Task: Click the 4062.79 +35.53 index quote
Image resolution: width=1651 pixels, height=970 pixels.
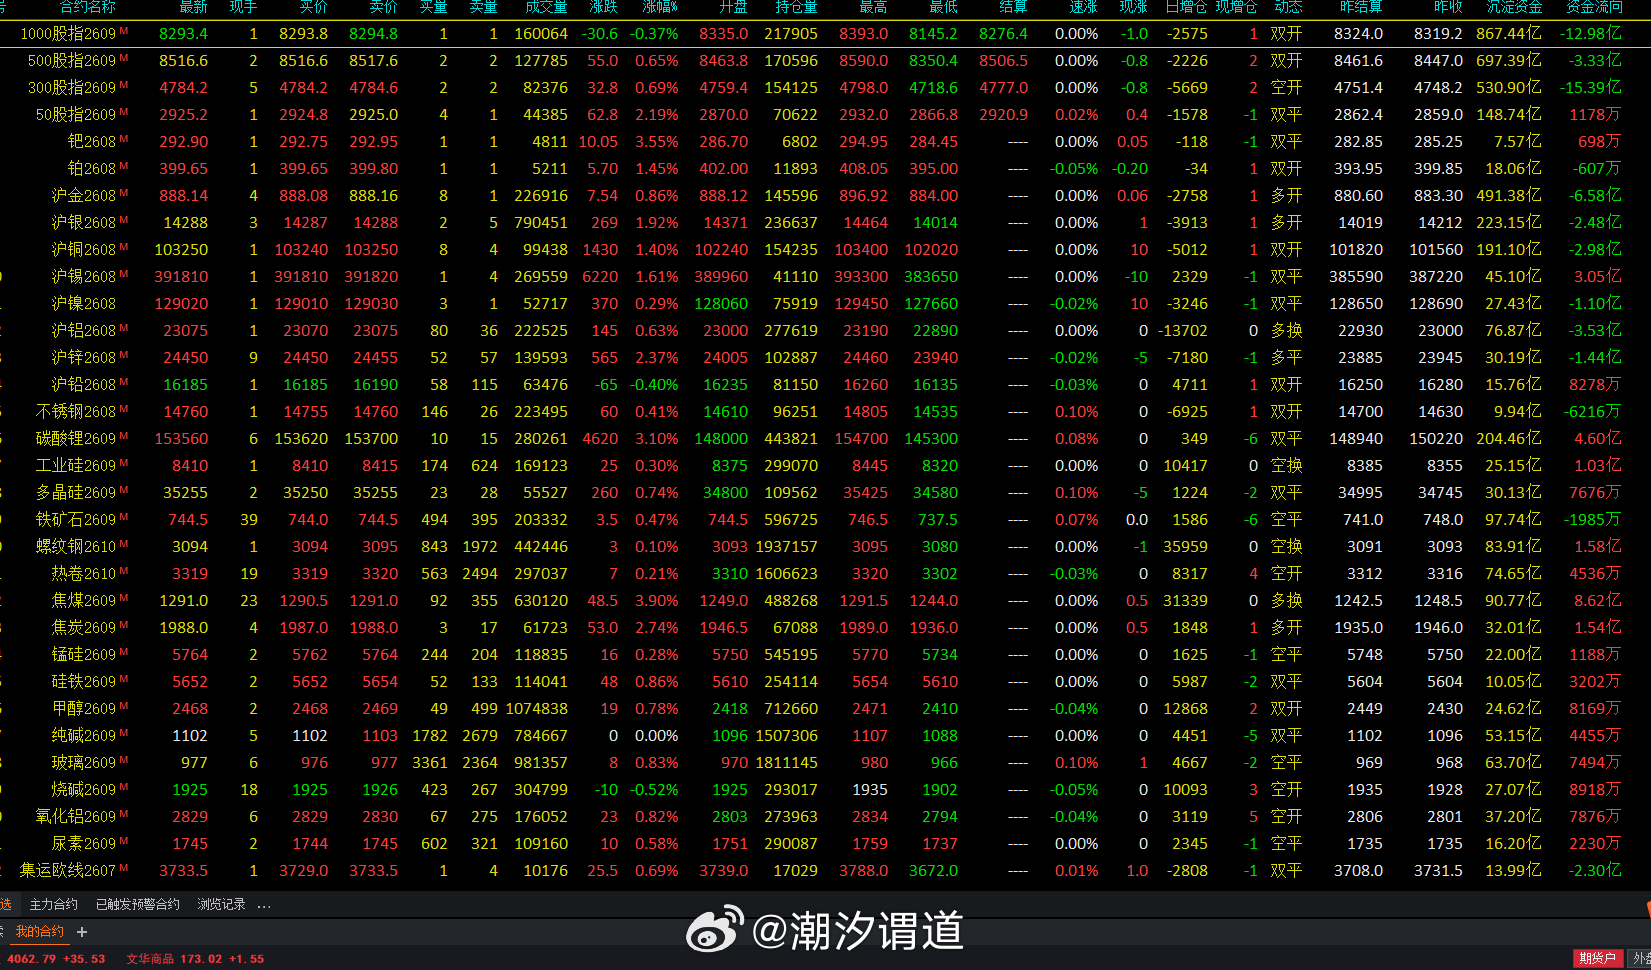Action: (56, 958)
